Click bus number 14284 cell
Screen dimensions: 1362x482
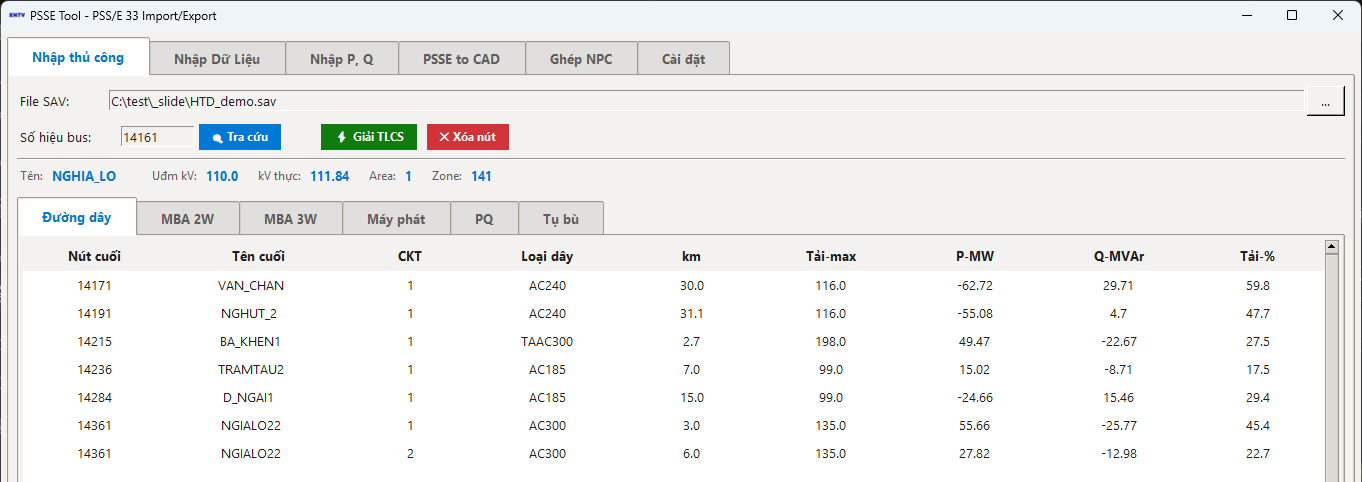pyautogui.click(x=95, y=397)
